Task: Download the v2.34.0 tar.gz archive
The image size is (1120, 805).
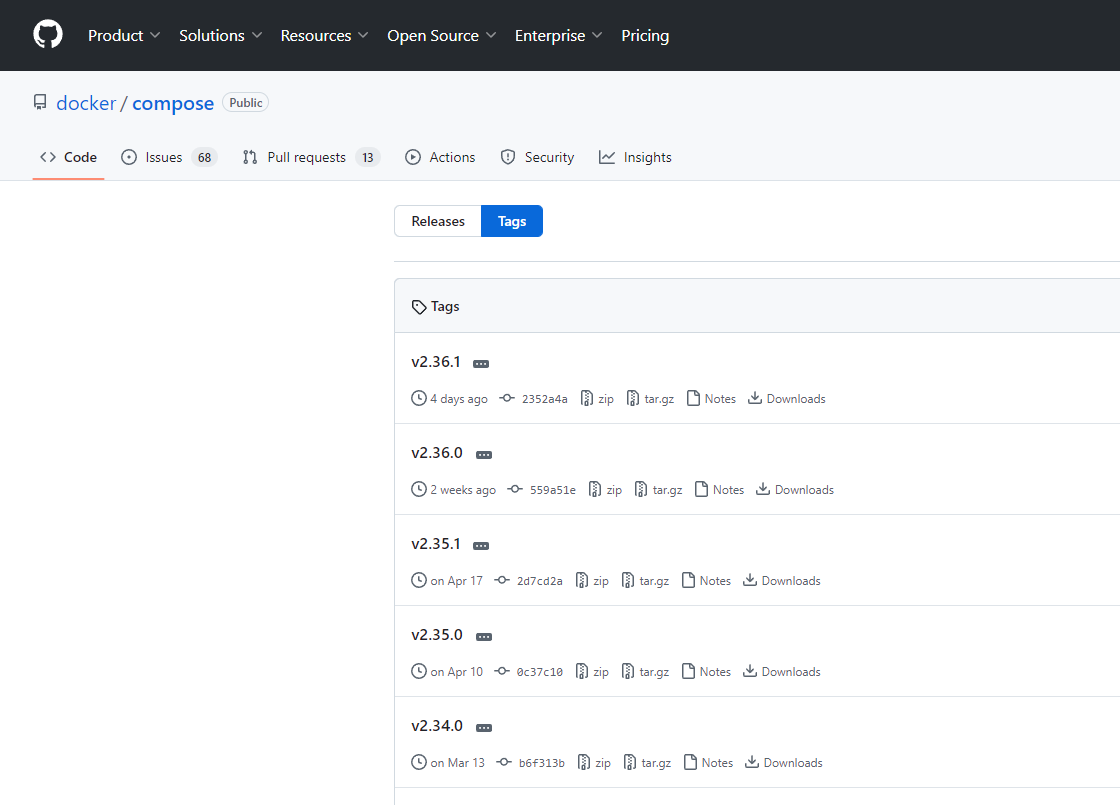Action: (x=647, y=762)
